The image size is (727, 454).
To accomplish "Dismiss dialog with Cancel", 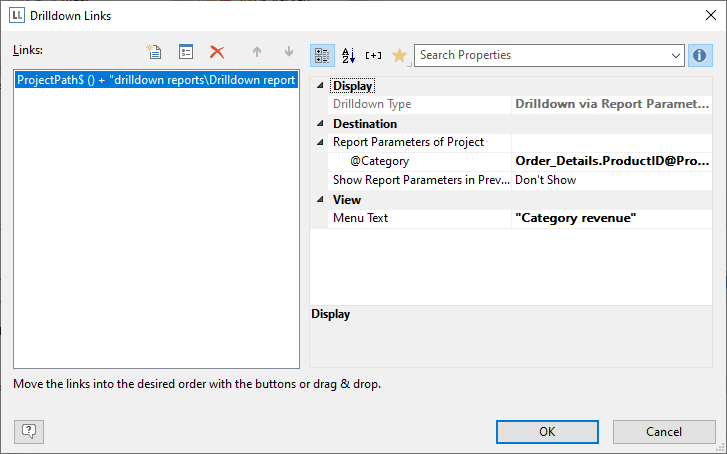I will [664, 432].
